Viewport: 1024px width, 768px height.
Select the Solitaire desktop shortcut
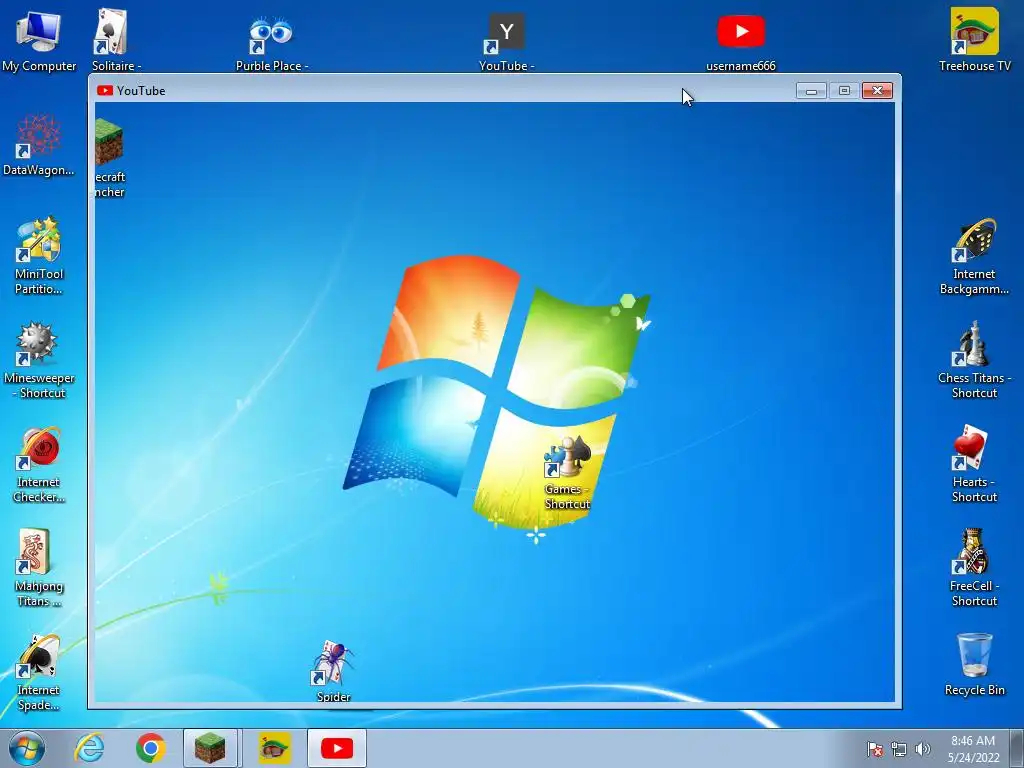point(116,39)
